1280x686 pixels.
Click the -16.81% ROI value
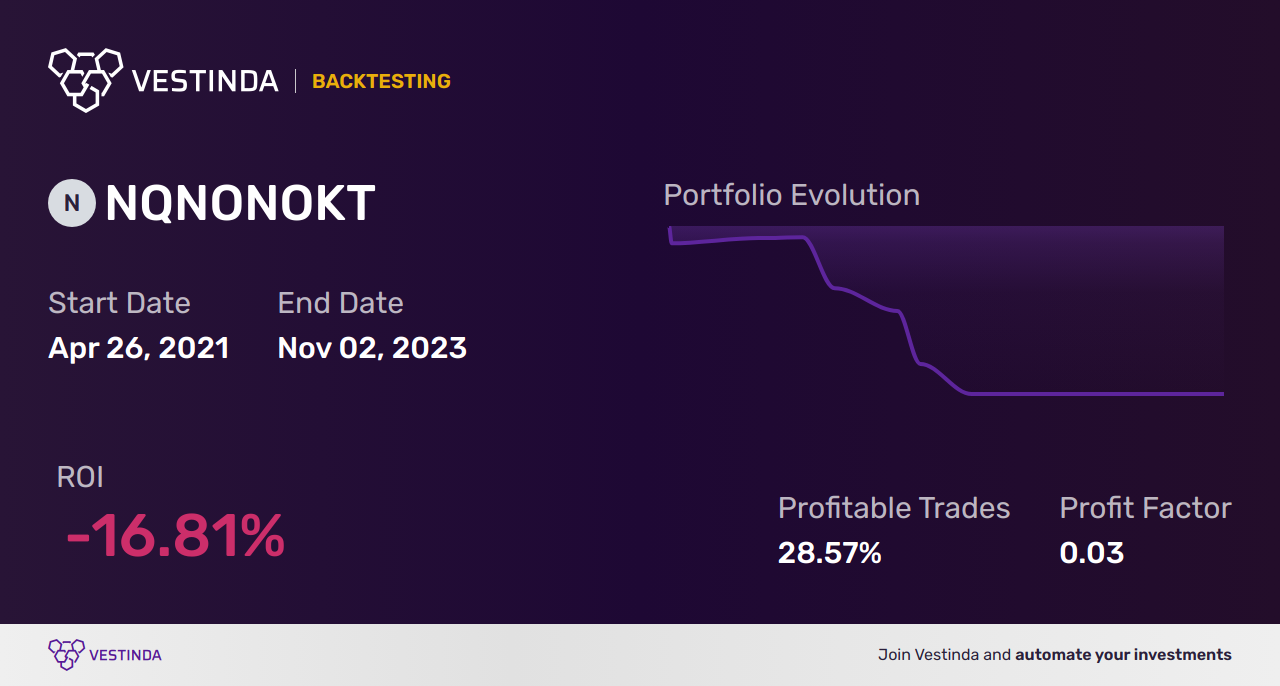175,536
